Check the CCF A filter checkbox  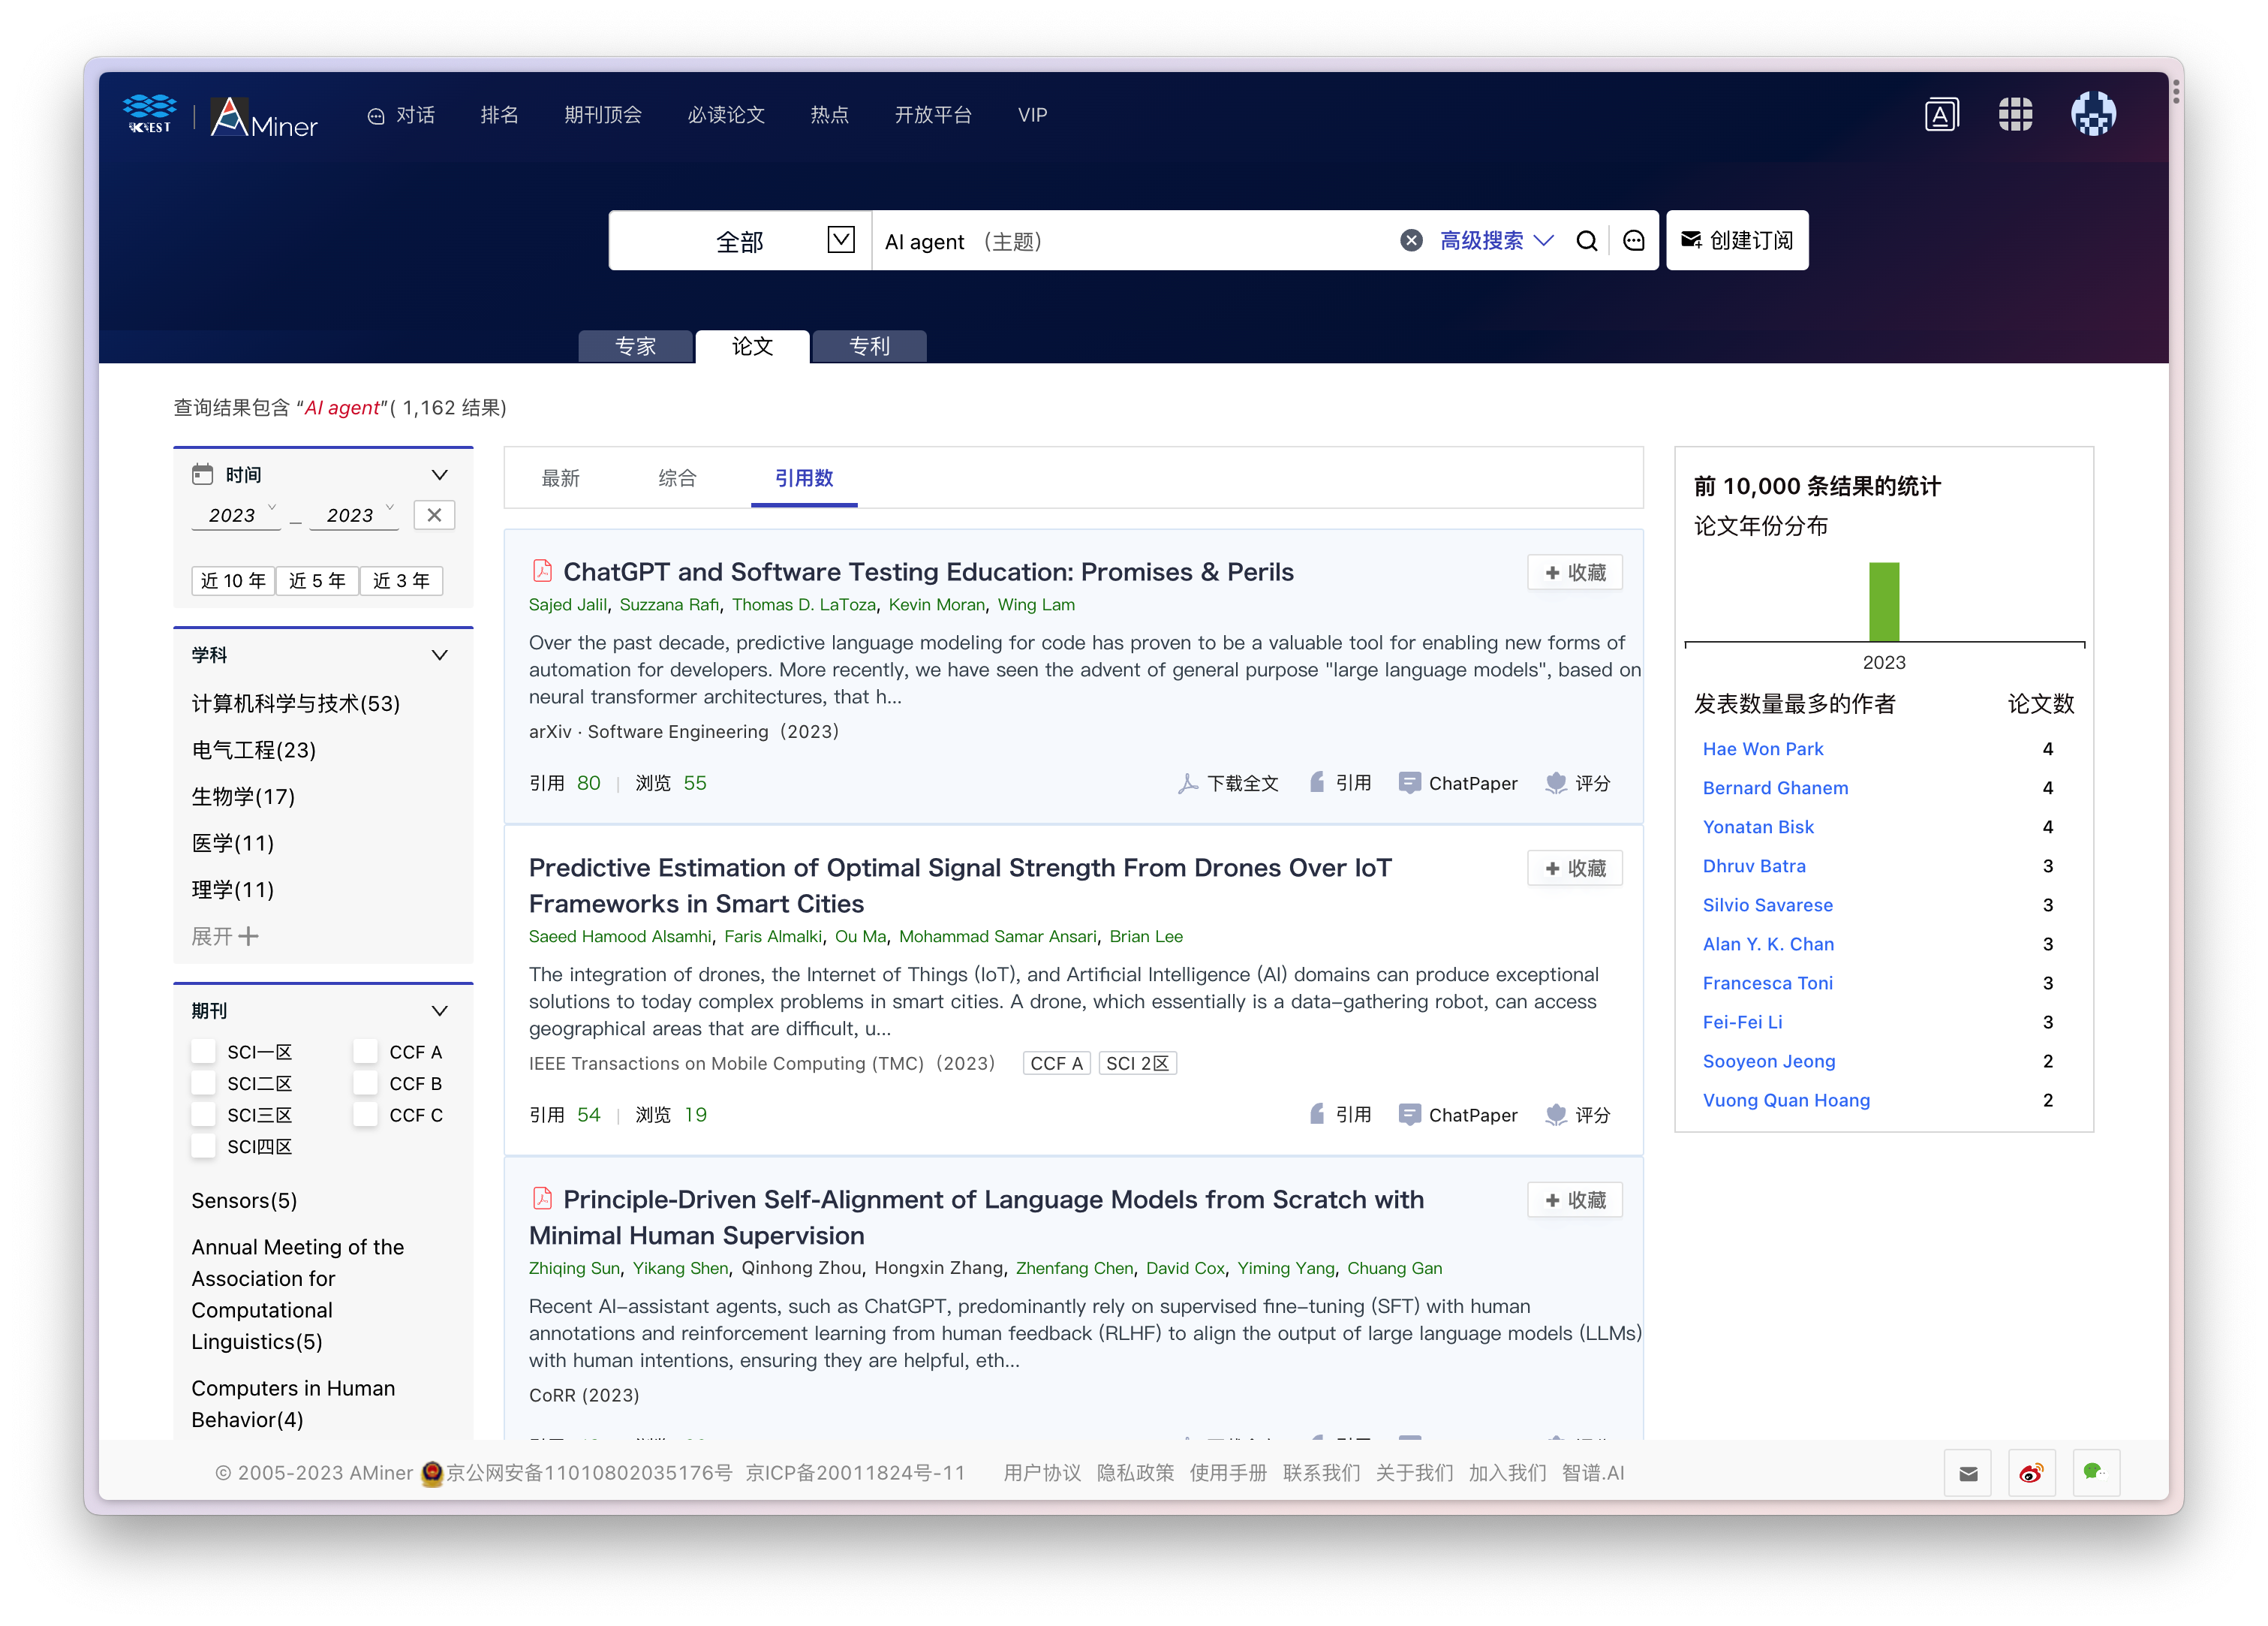[x=366, y=1051]
